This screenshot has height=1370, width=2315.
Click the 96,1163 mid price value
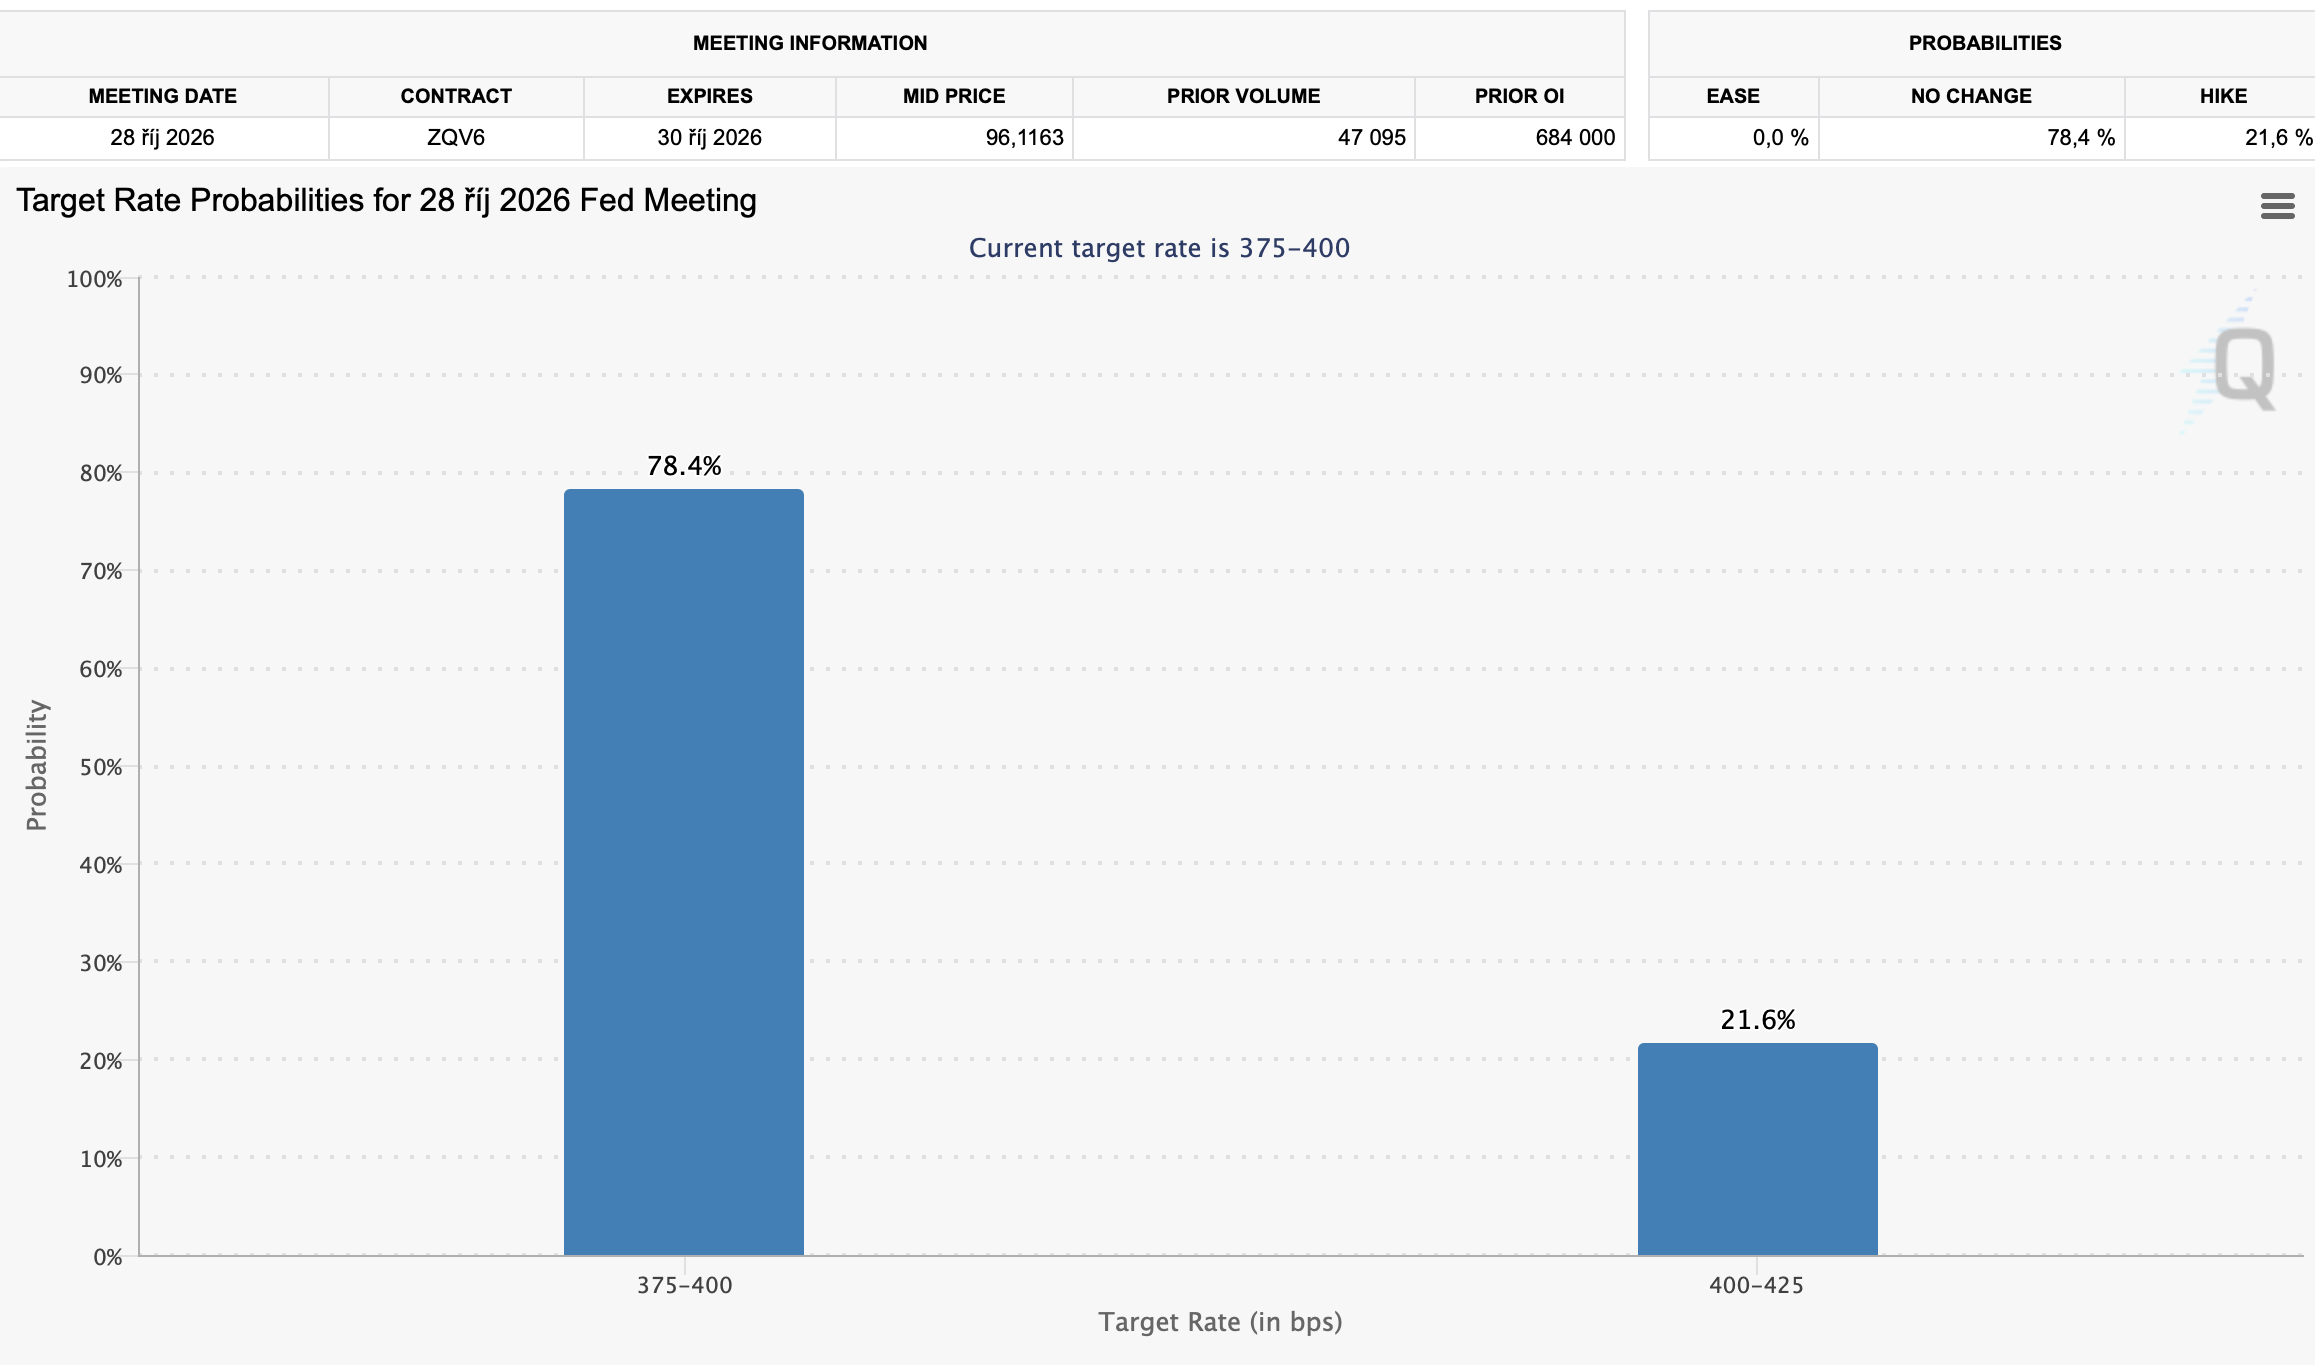pos(1024,138)
